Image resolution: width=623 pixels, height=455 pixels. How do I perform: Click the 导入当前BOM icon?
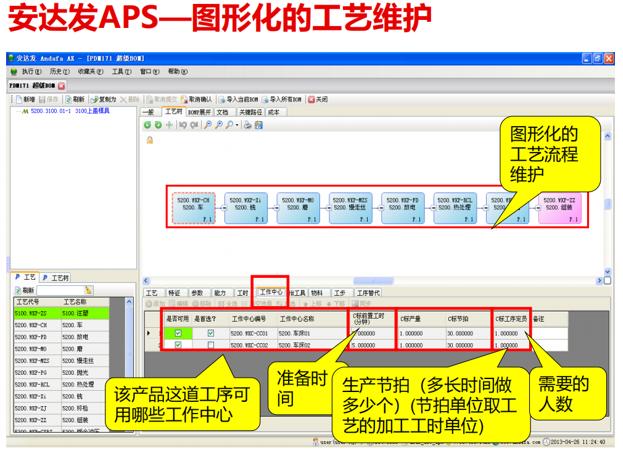click(222, 99)
